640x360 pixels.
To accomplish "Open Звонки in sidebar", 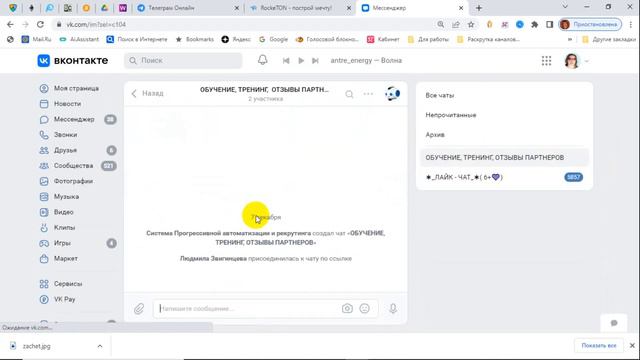I will (x=58, y=135).
